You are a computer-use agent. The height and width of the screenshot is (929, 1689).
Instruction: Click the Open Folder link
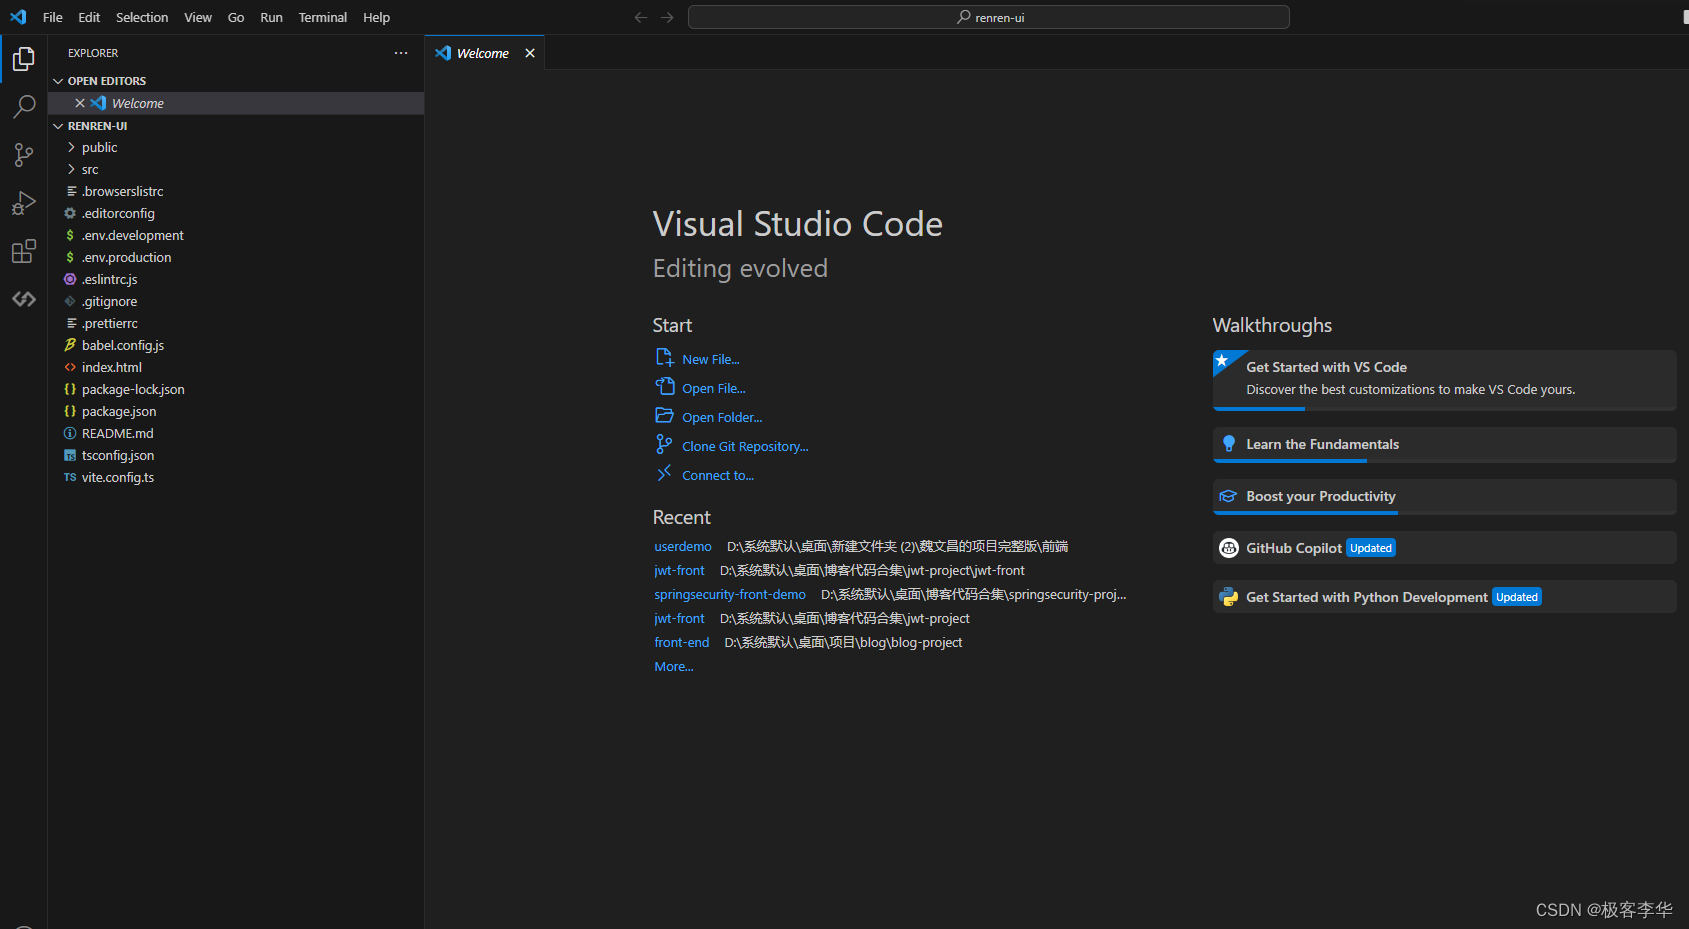point(721,418)
